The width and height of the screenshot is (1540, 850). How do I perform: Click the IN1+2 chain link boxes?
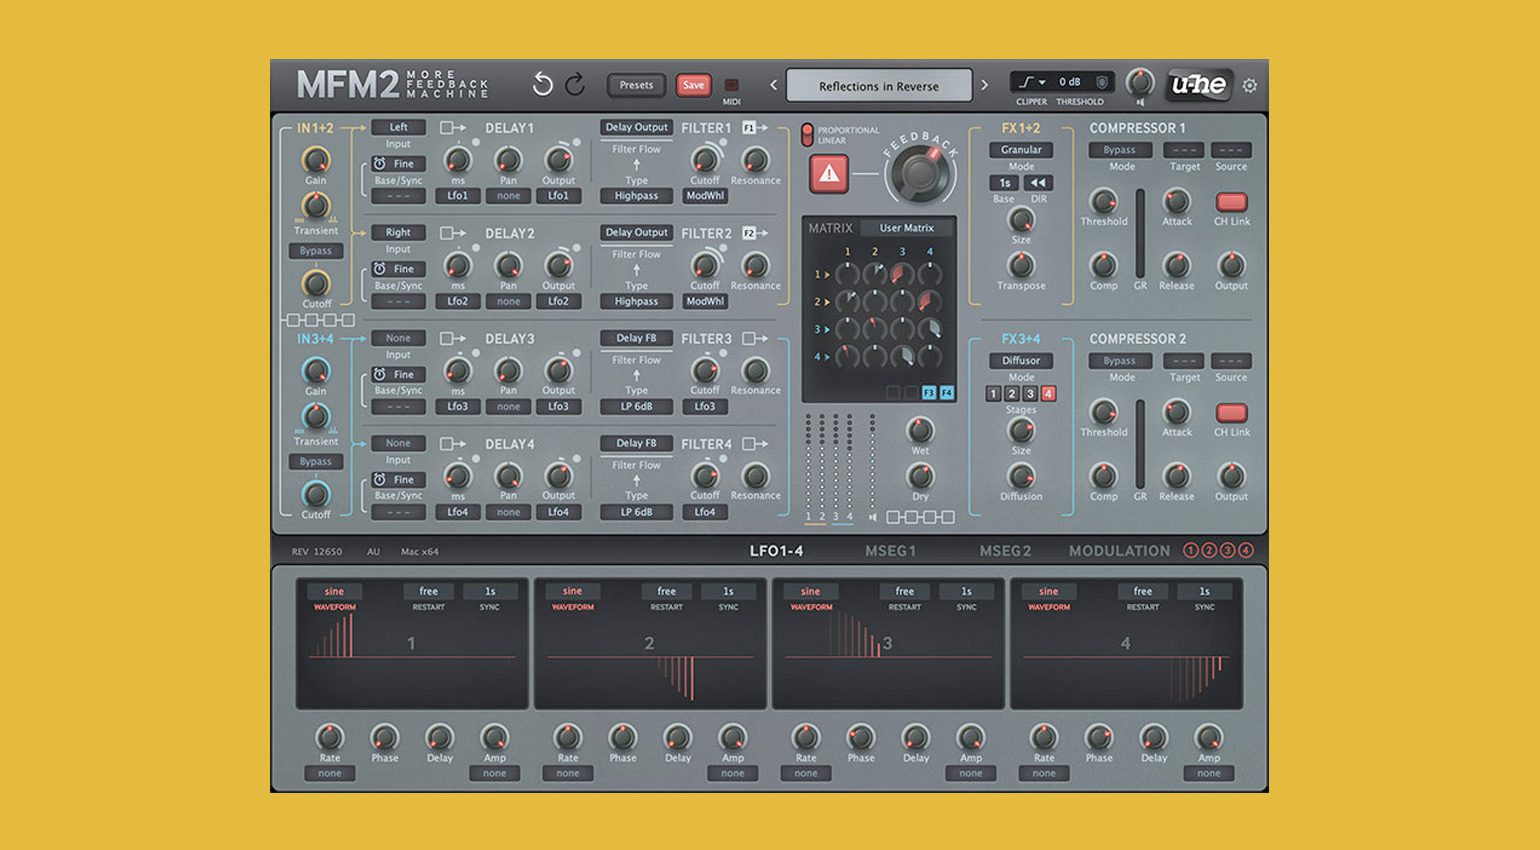321,320
